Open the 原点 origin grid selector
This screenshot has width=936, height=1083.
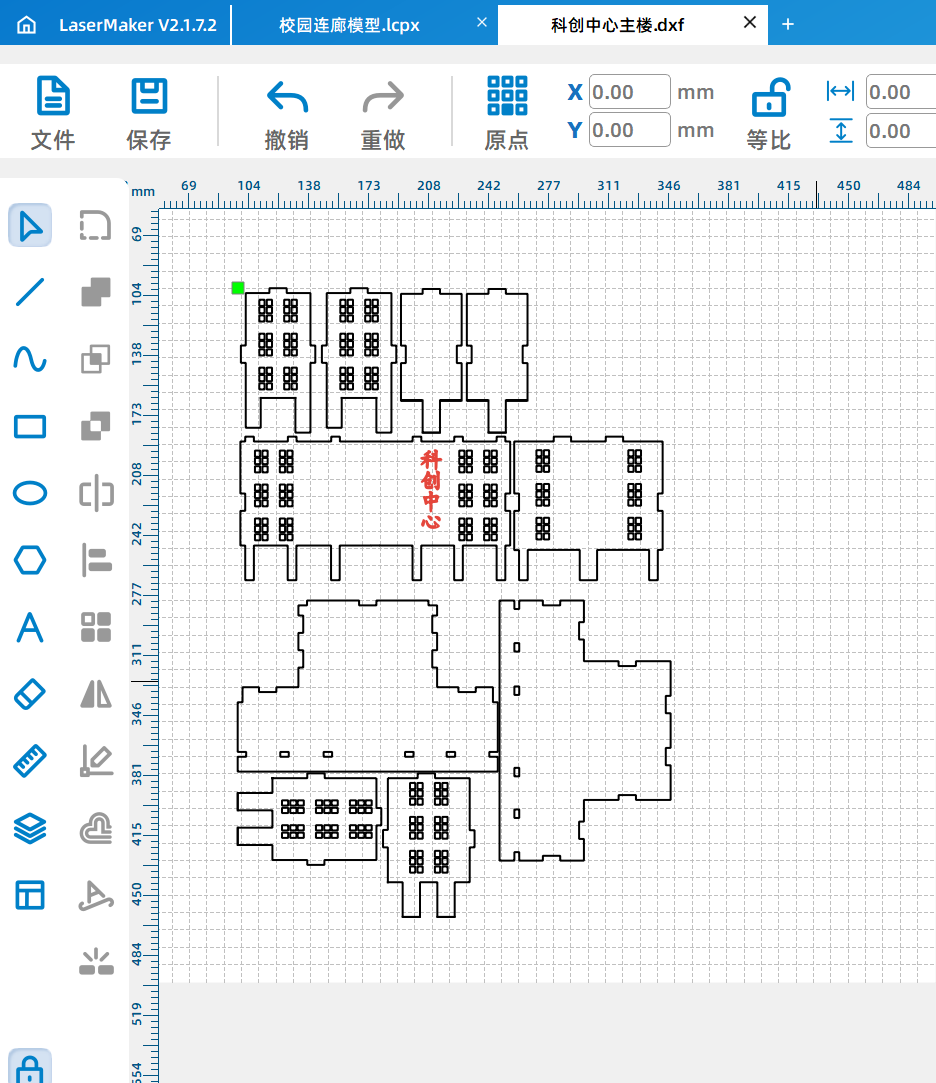(x=507, y=113)
